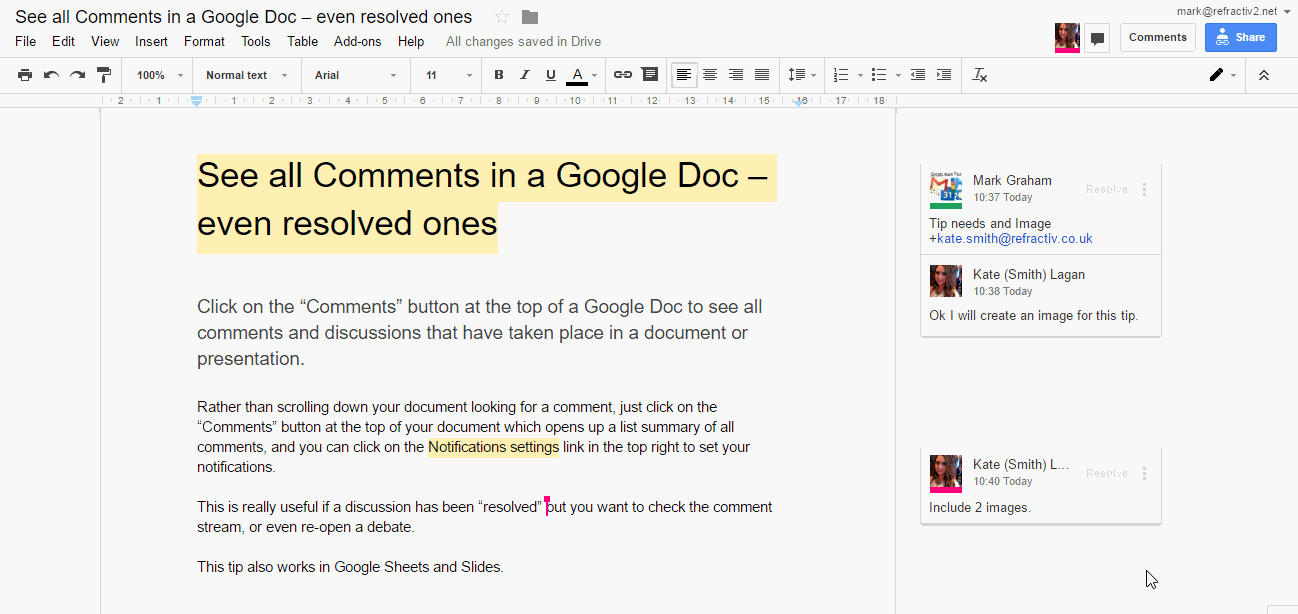
Task: Apply a bulleted list
Action: coord(879,75)
